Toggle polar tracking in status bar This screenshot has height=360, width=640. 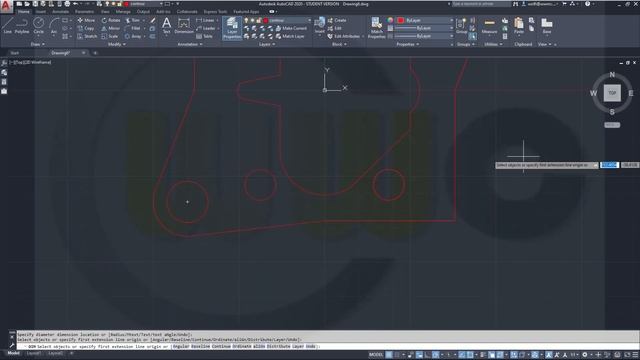click(436, 355)
